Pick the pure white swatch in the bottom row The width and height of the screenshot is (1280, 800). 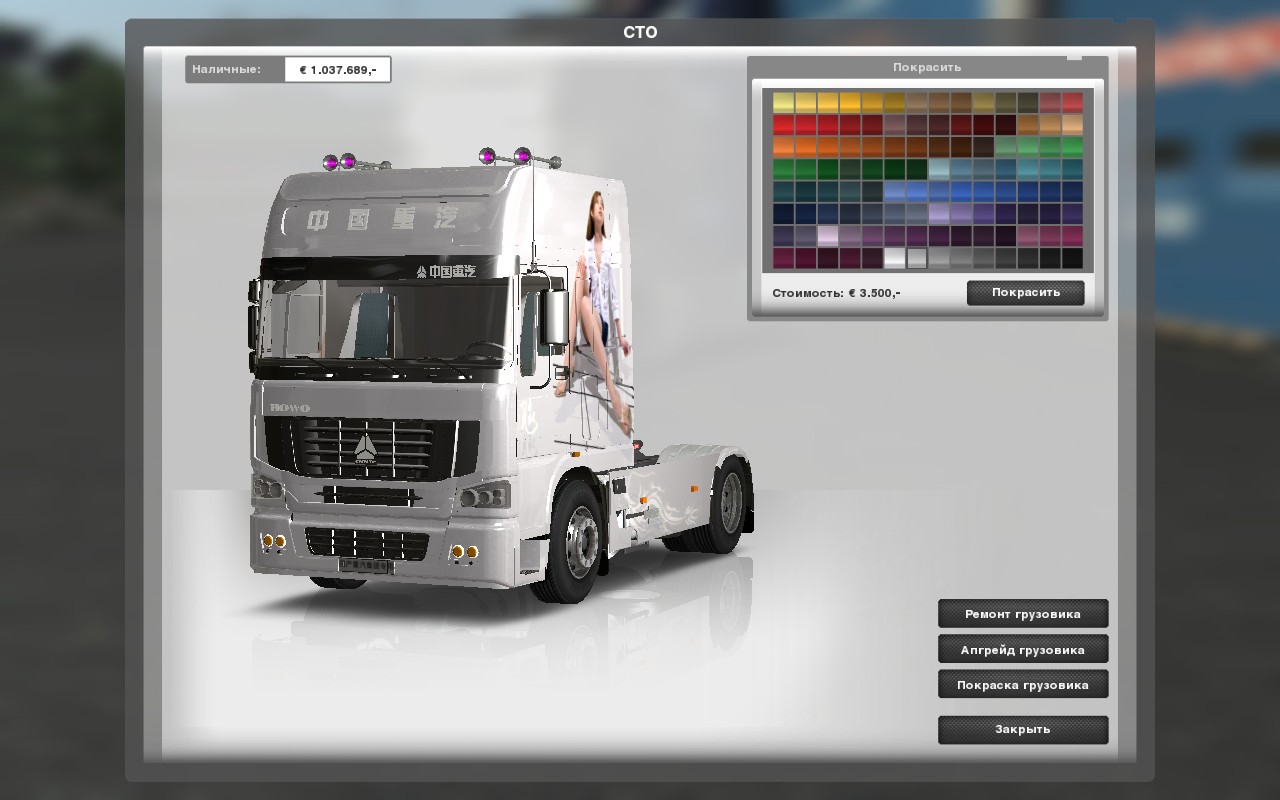[x=894, y=258]
